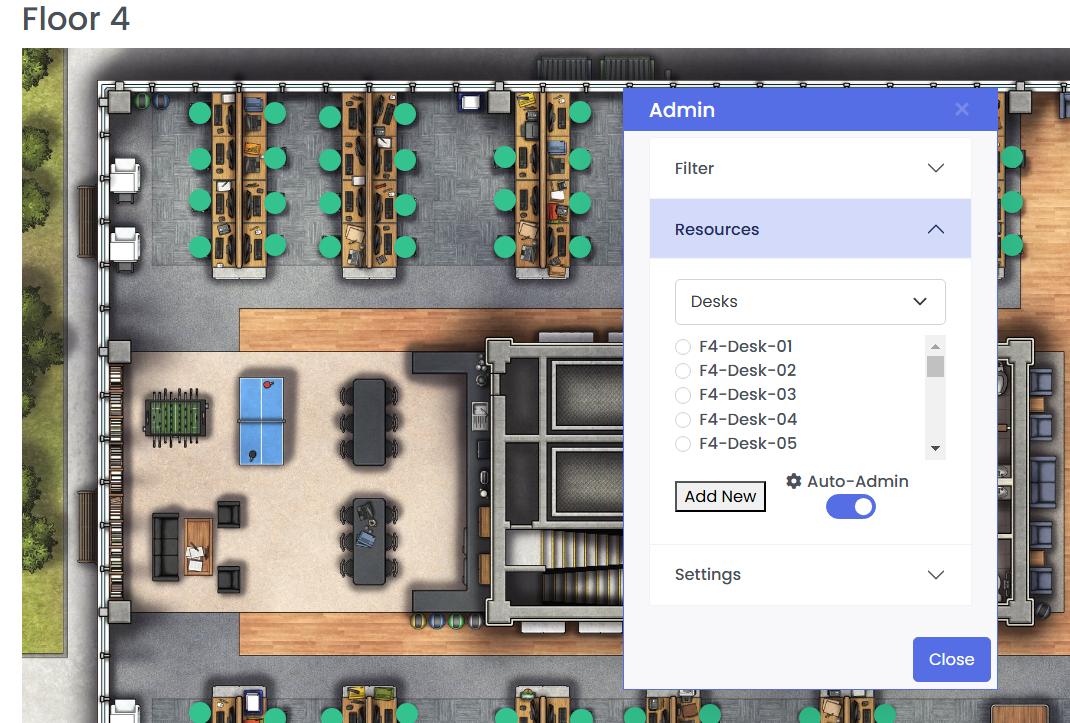Click the desk list scrollbar thumb
This screenshot has height=723, width=1070.
coord(935,367)
